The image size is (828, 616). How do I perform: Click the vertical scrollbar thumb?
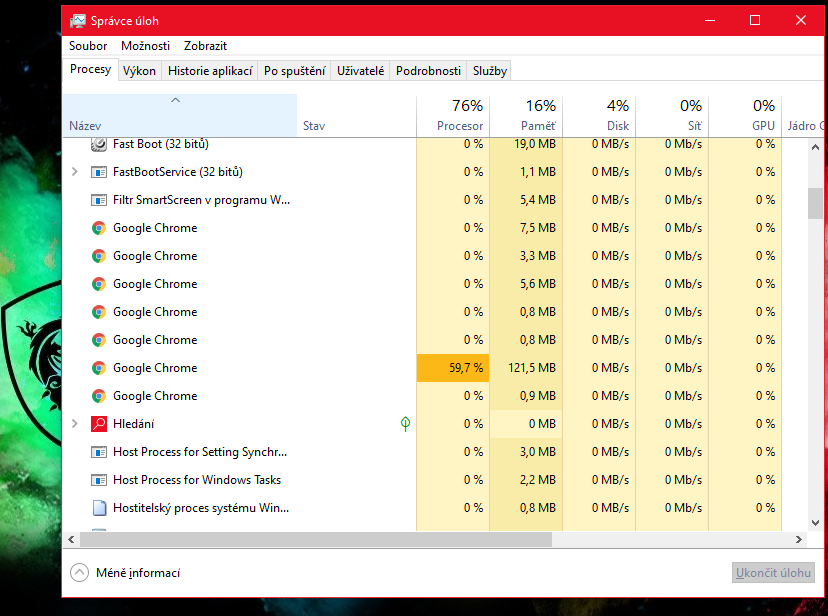815,202
